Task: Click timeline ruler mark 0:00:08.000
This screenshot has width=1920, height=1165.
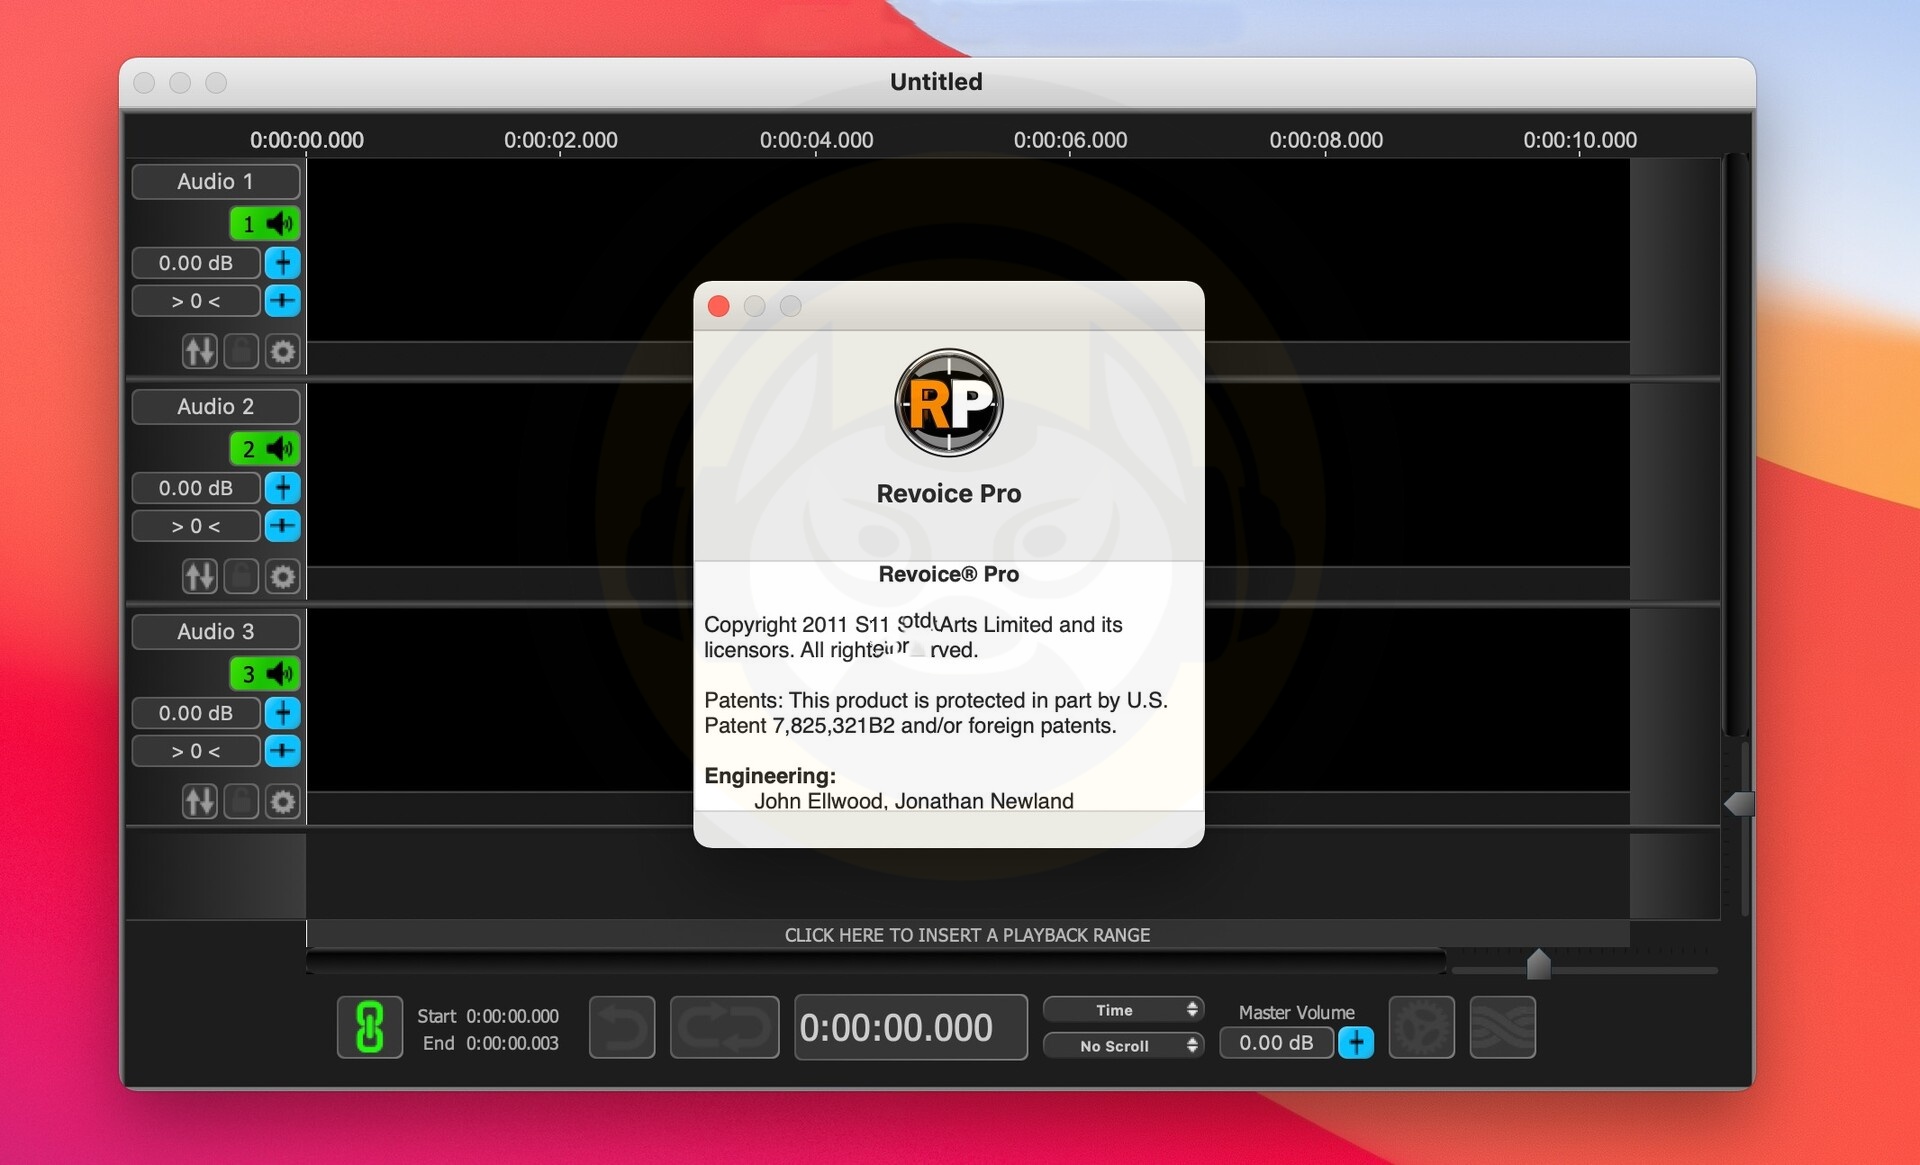Action: 1326,140
